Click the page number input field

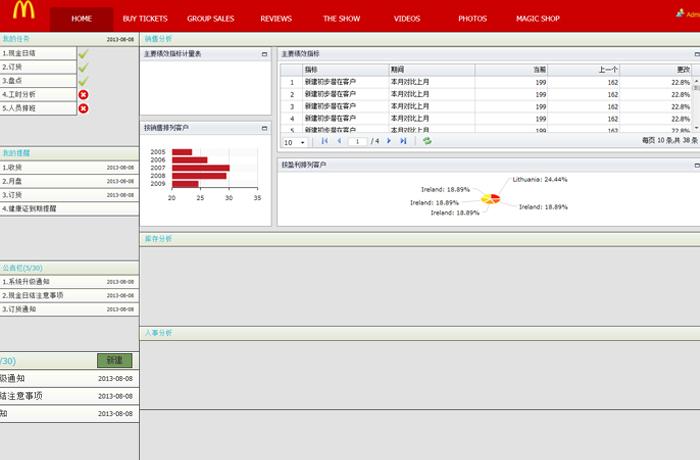tap(357, 142)
